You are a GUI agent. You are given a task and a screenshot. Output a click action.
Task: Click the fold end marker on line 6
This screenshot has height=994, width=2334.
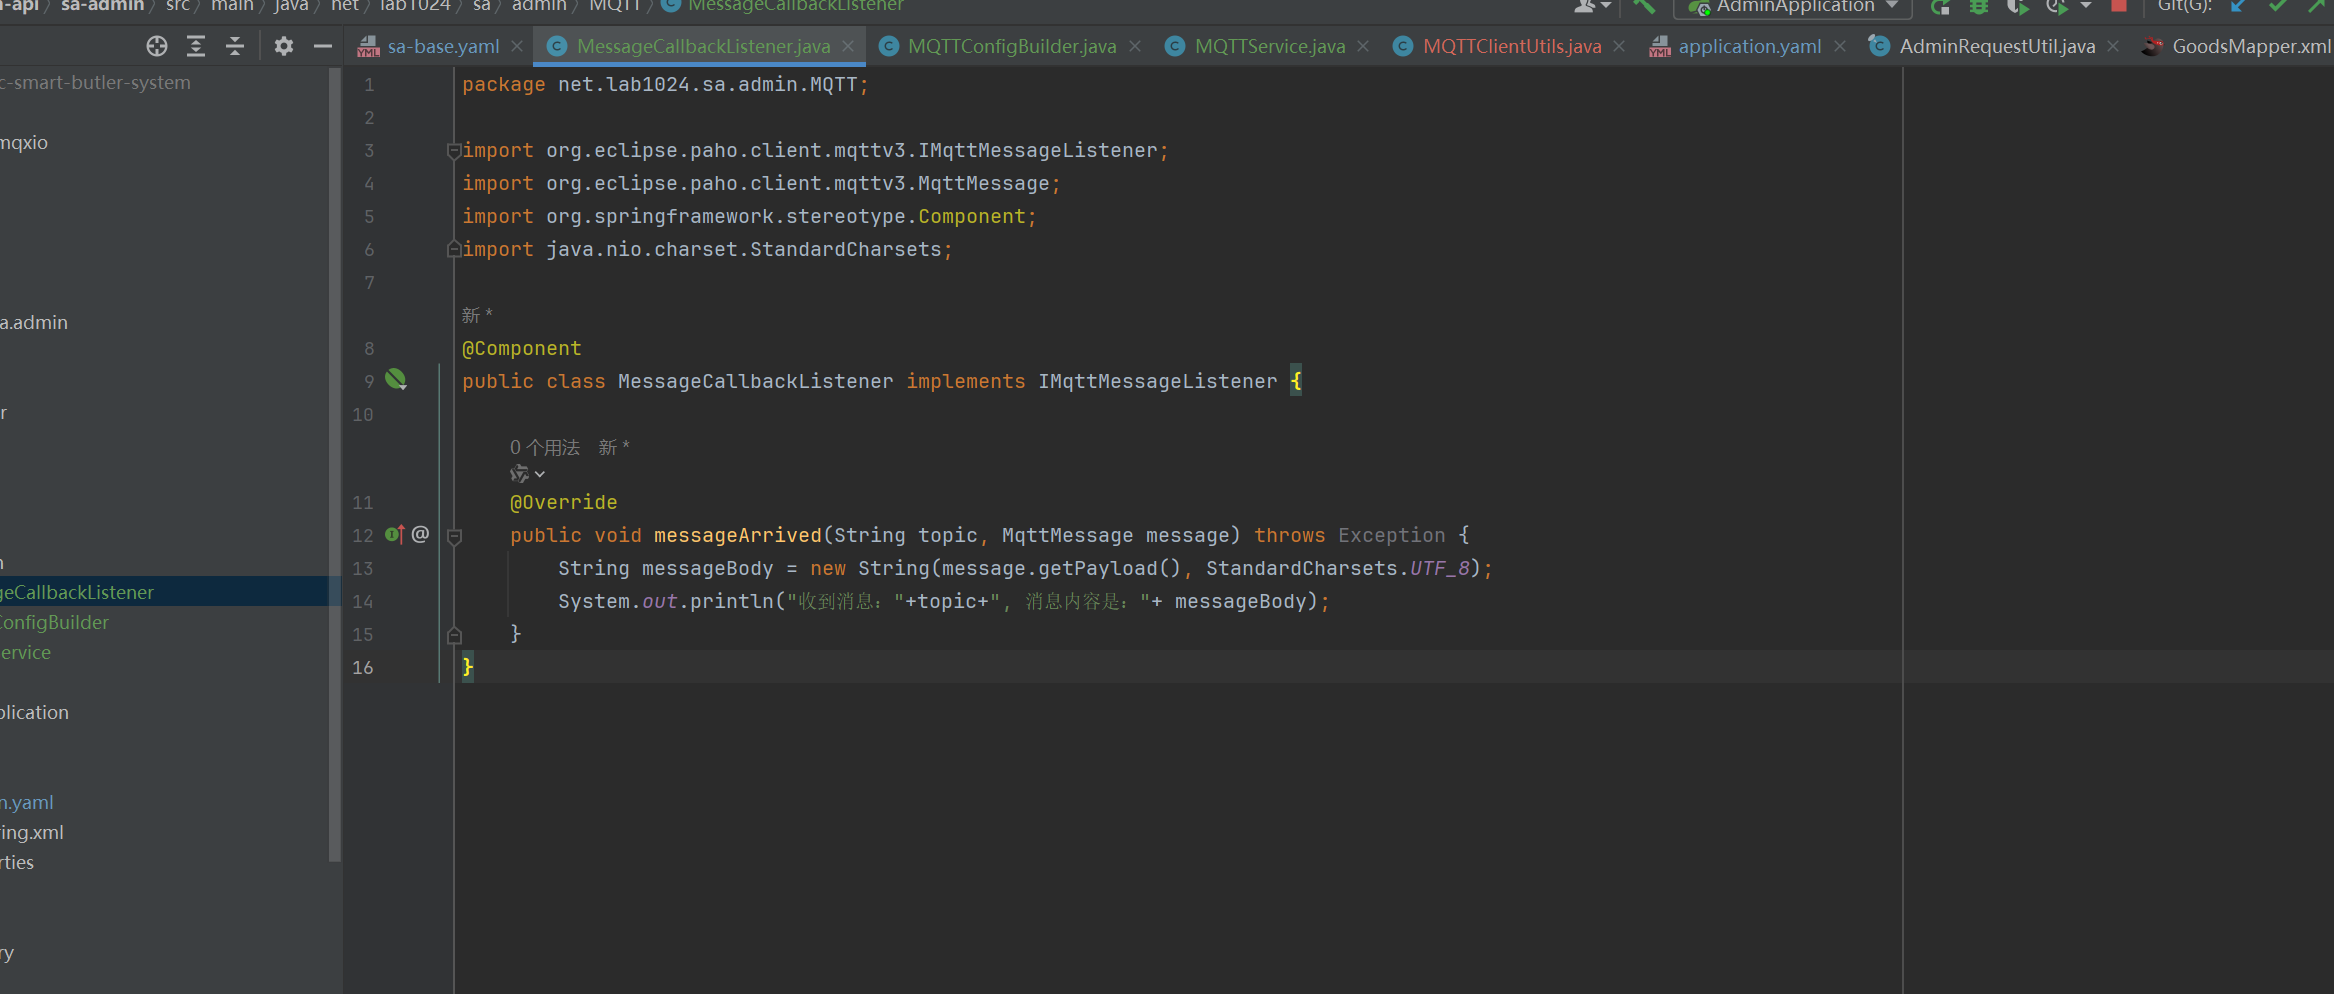pyautogui.click(x=454, y=249)
